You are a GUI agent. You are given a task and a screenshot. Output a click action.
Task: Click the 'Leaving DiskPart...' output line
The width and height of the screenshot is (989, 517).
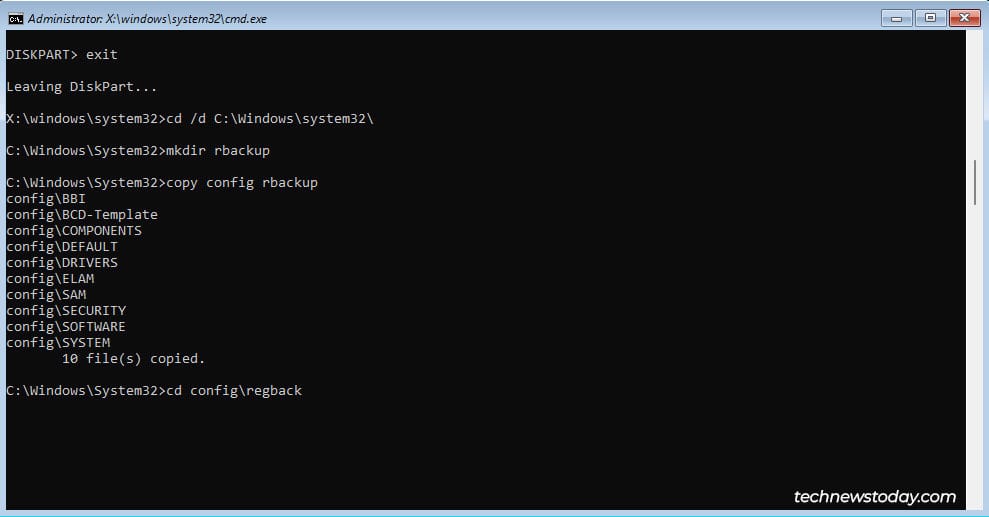point(81,86)
